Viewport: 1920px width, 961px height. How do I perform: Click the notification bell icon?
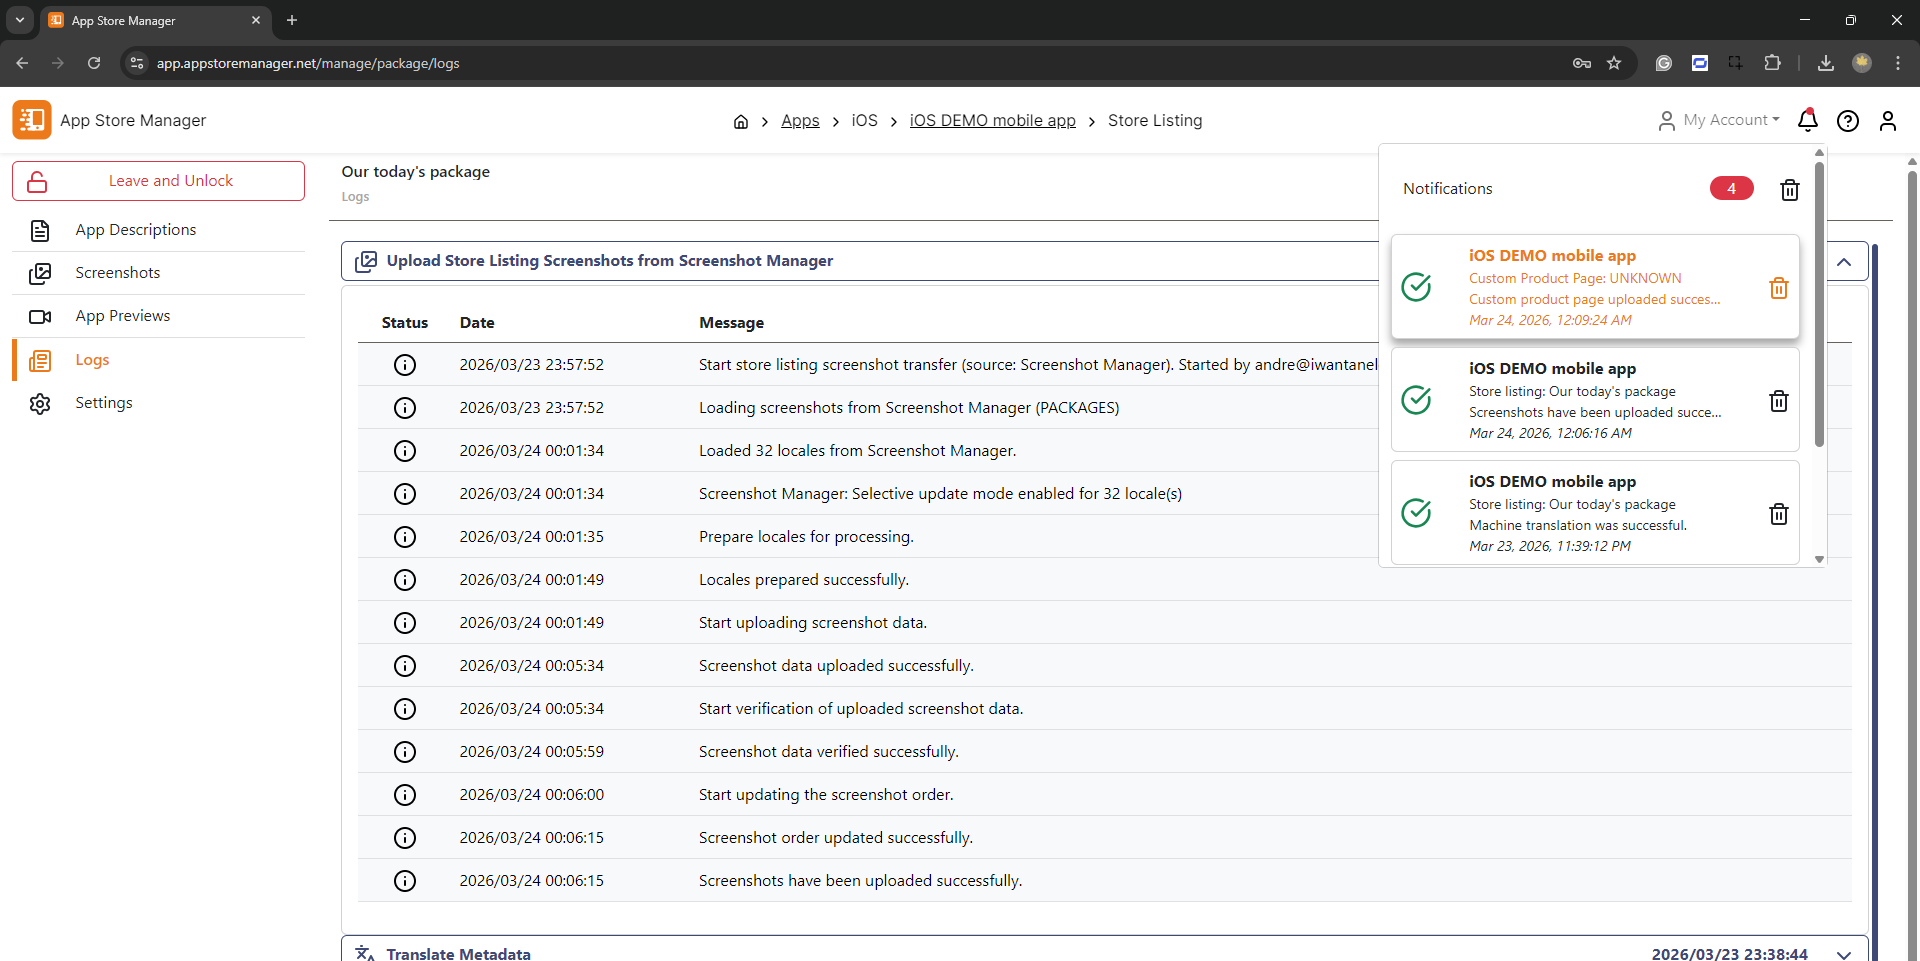(1807, 121)
